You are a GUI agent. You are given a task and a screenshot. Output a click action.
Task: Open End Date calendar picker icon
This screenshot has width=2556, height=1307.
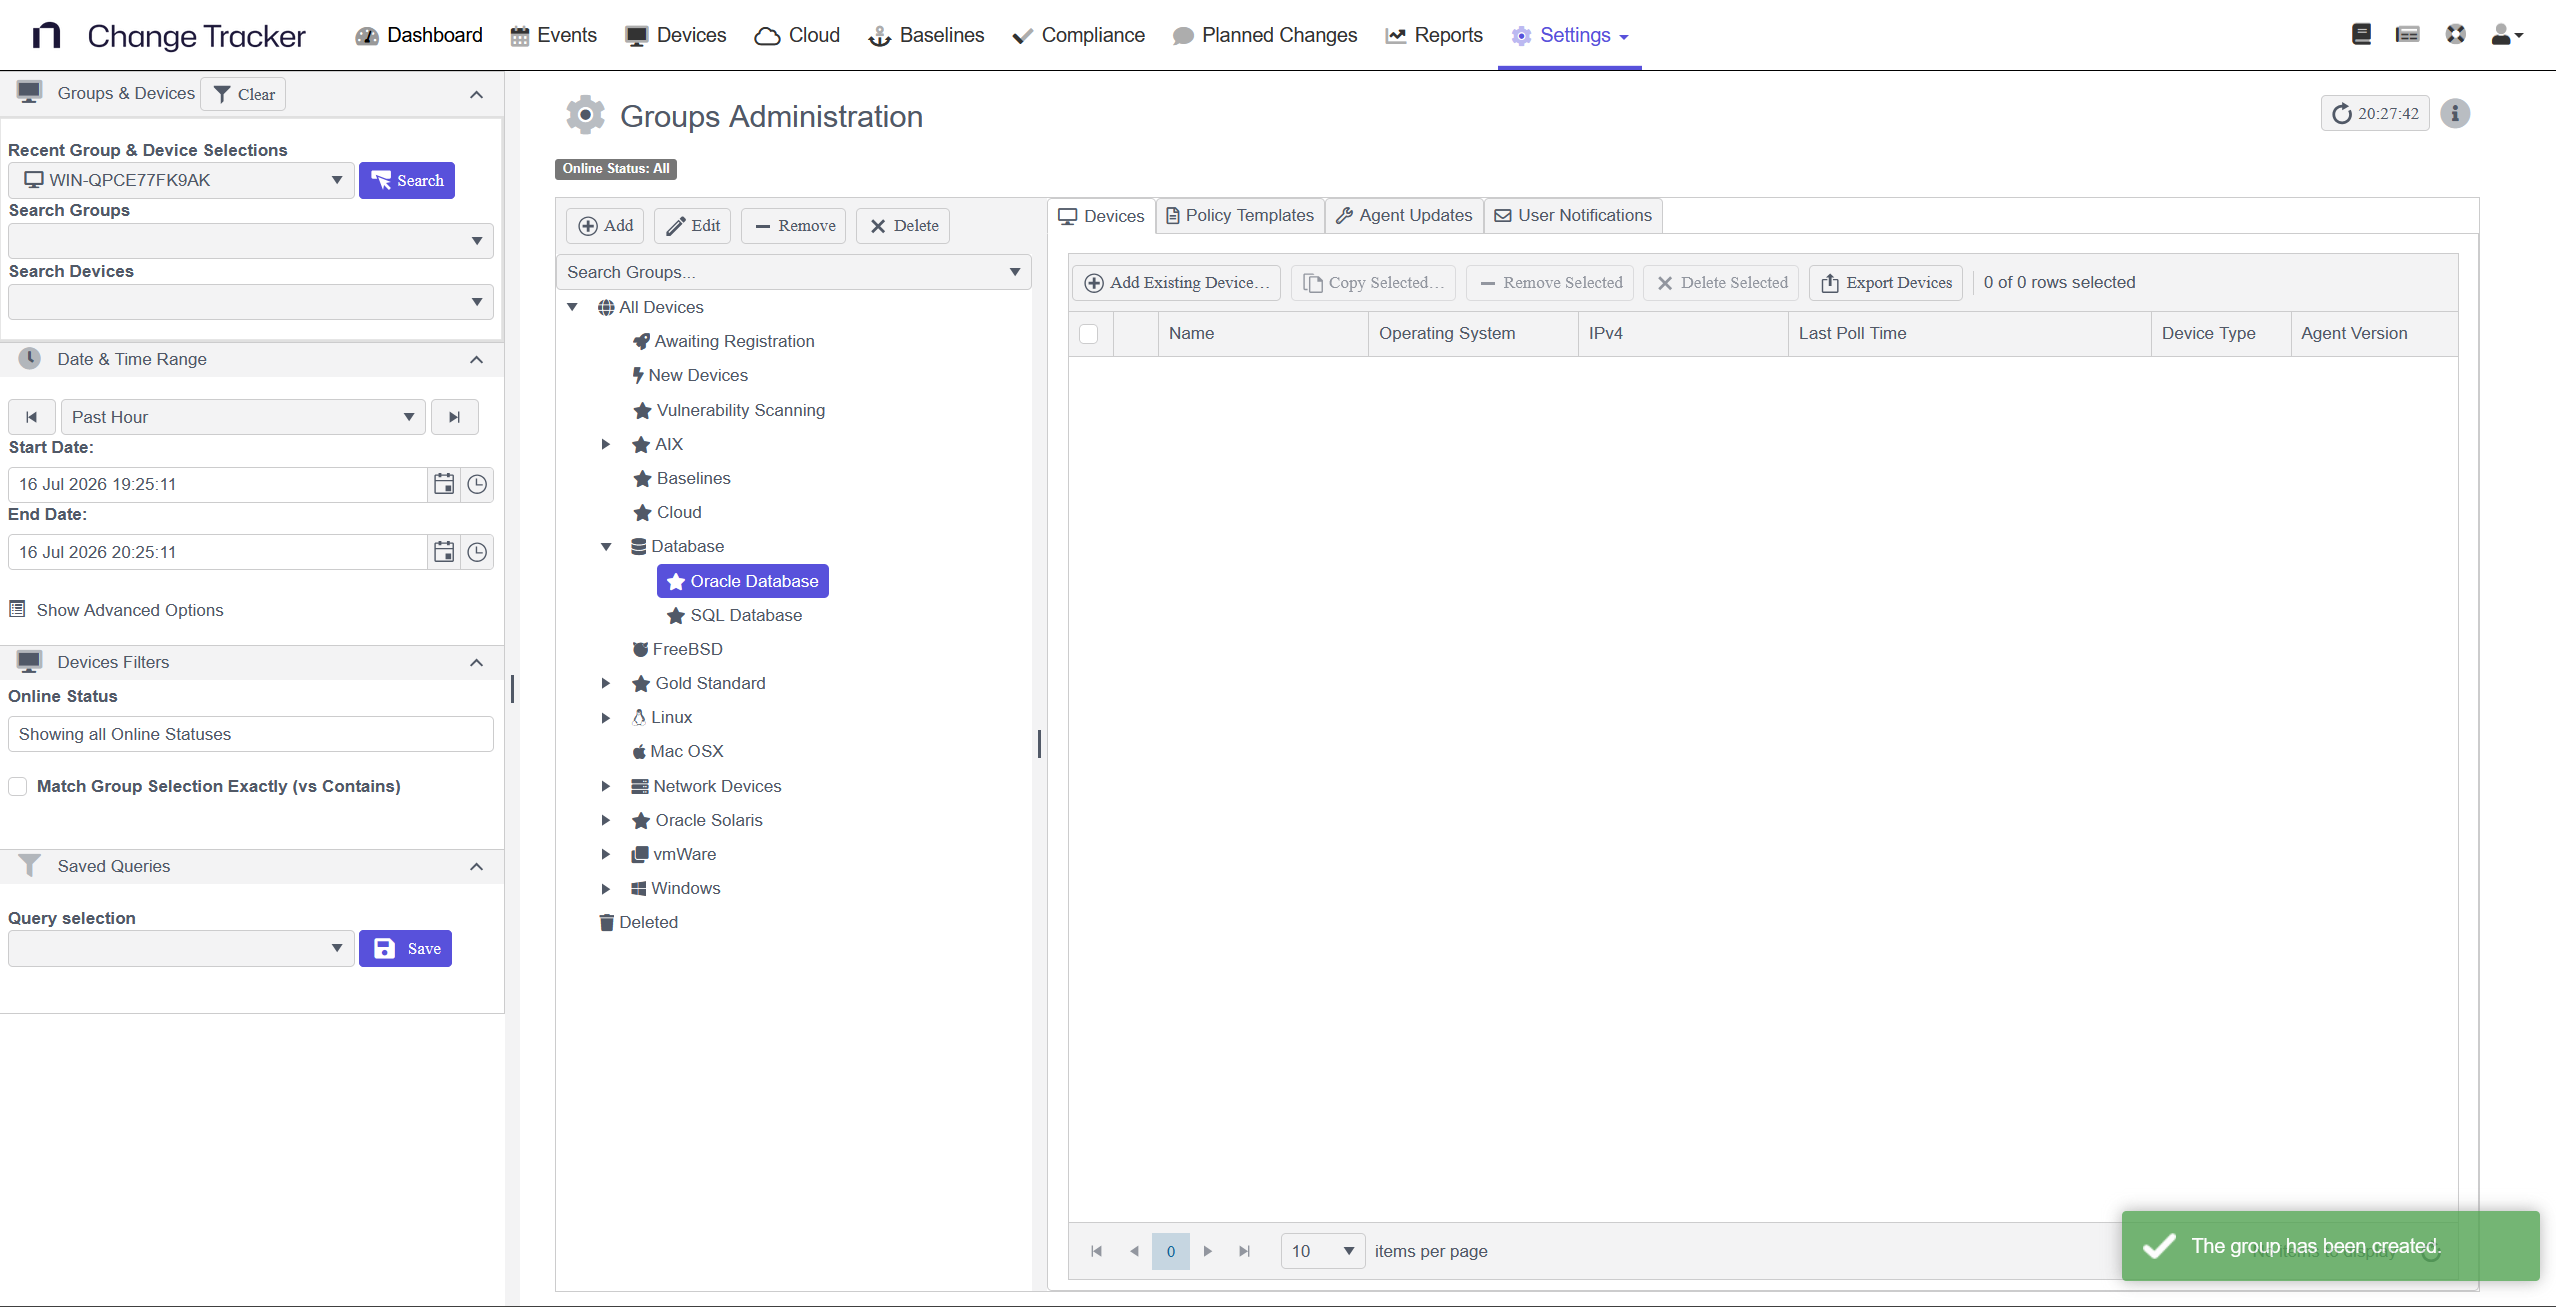click(444, 552)
